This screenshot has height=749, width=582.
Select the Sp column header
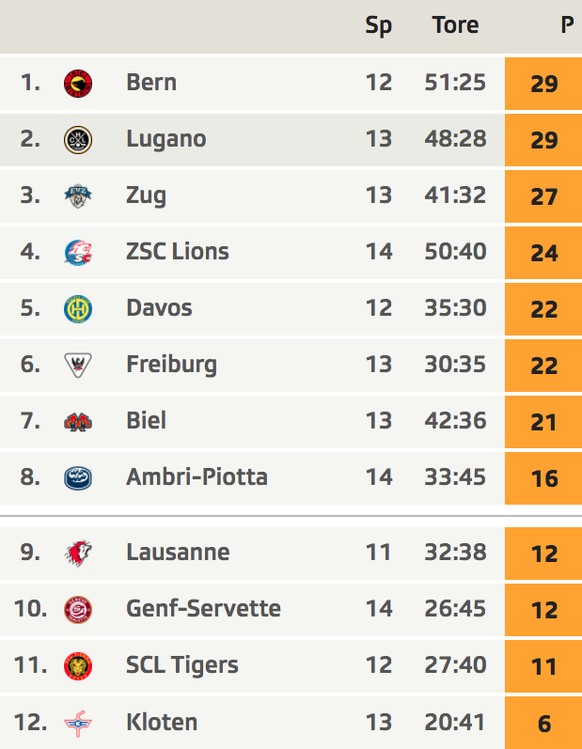click(378, 26)
